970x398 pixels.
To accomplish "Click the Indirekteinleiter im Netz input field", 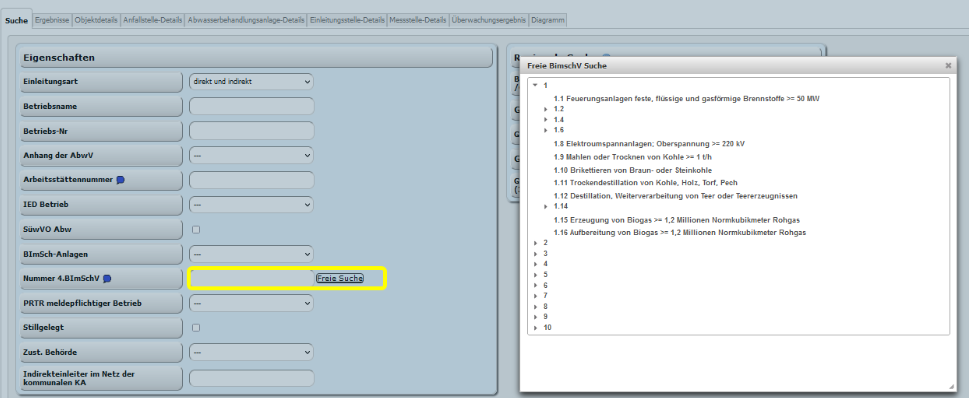I will 251,378.
